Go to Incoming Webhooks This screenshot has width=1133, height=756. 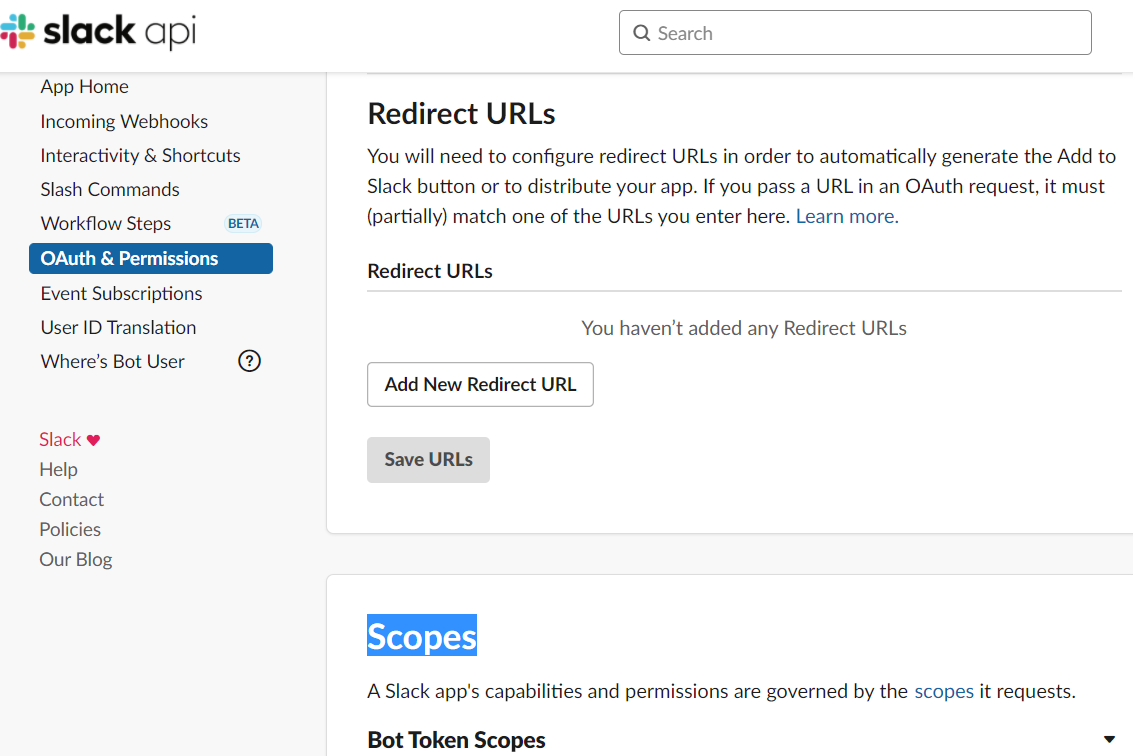coord(124,121)
